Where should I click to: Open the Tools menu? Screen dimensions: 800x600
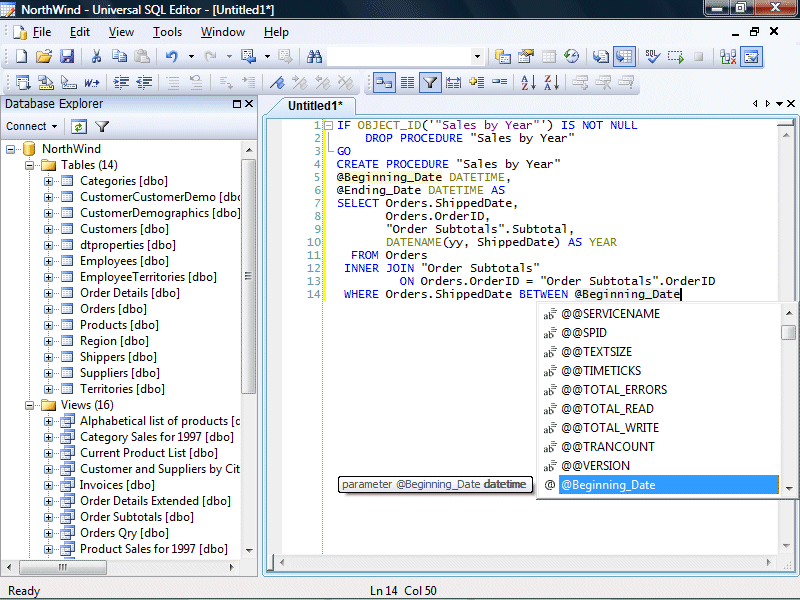tap(167, 32)
